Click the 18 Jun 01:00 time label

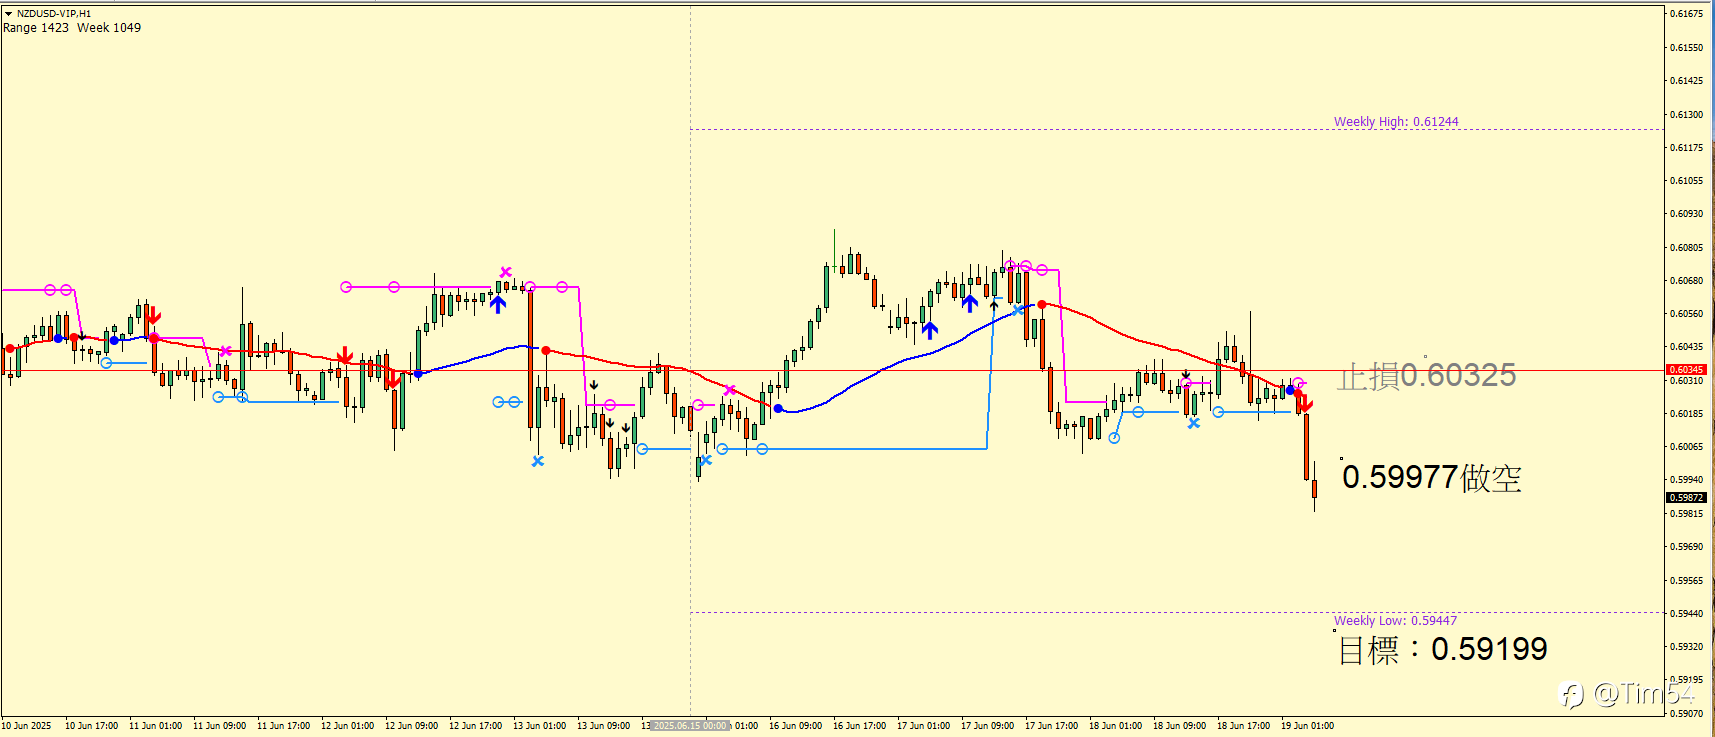pyautogui.click(x=1115, y=726)
